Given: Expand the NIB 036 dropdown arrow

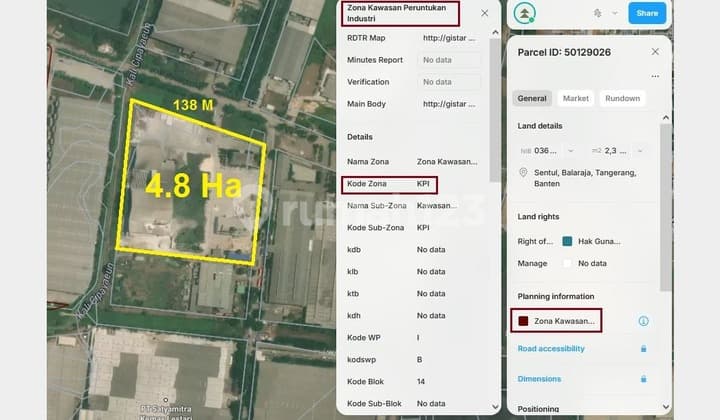Looking at the screenshot, I should (570, 151).
